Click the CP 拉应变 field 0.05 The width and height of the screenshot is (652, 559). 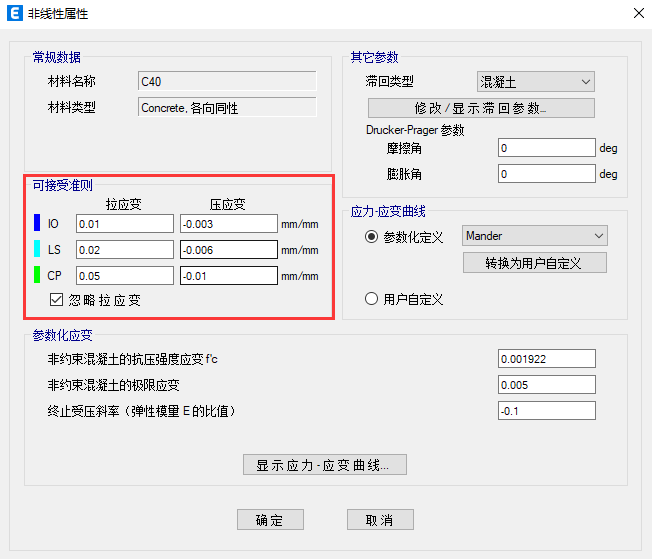click(x=125, y=275)
